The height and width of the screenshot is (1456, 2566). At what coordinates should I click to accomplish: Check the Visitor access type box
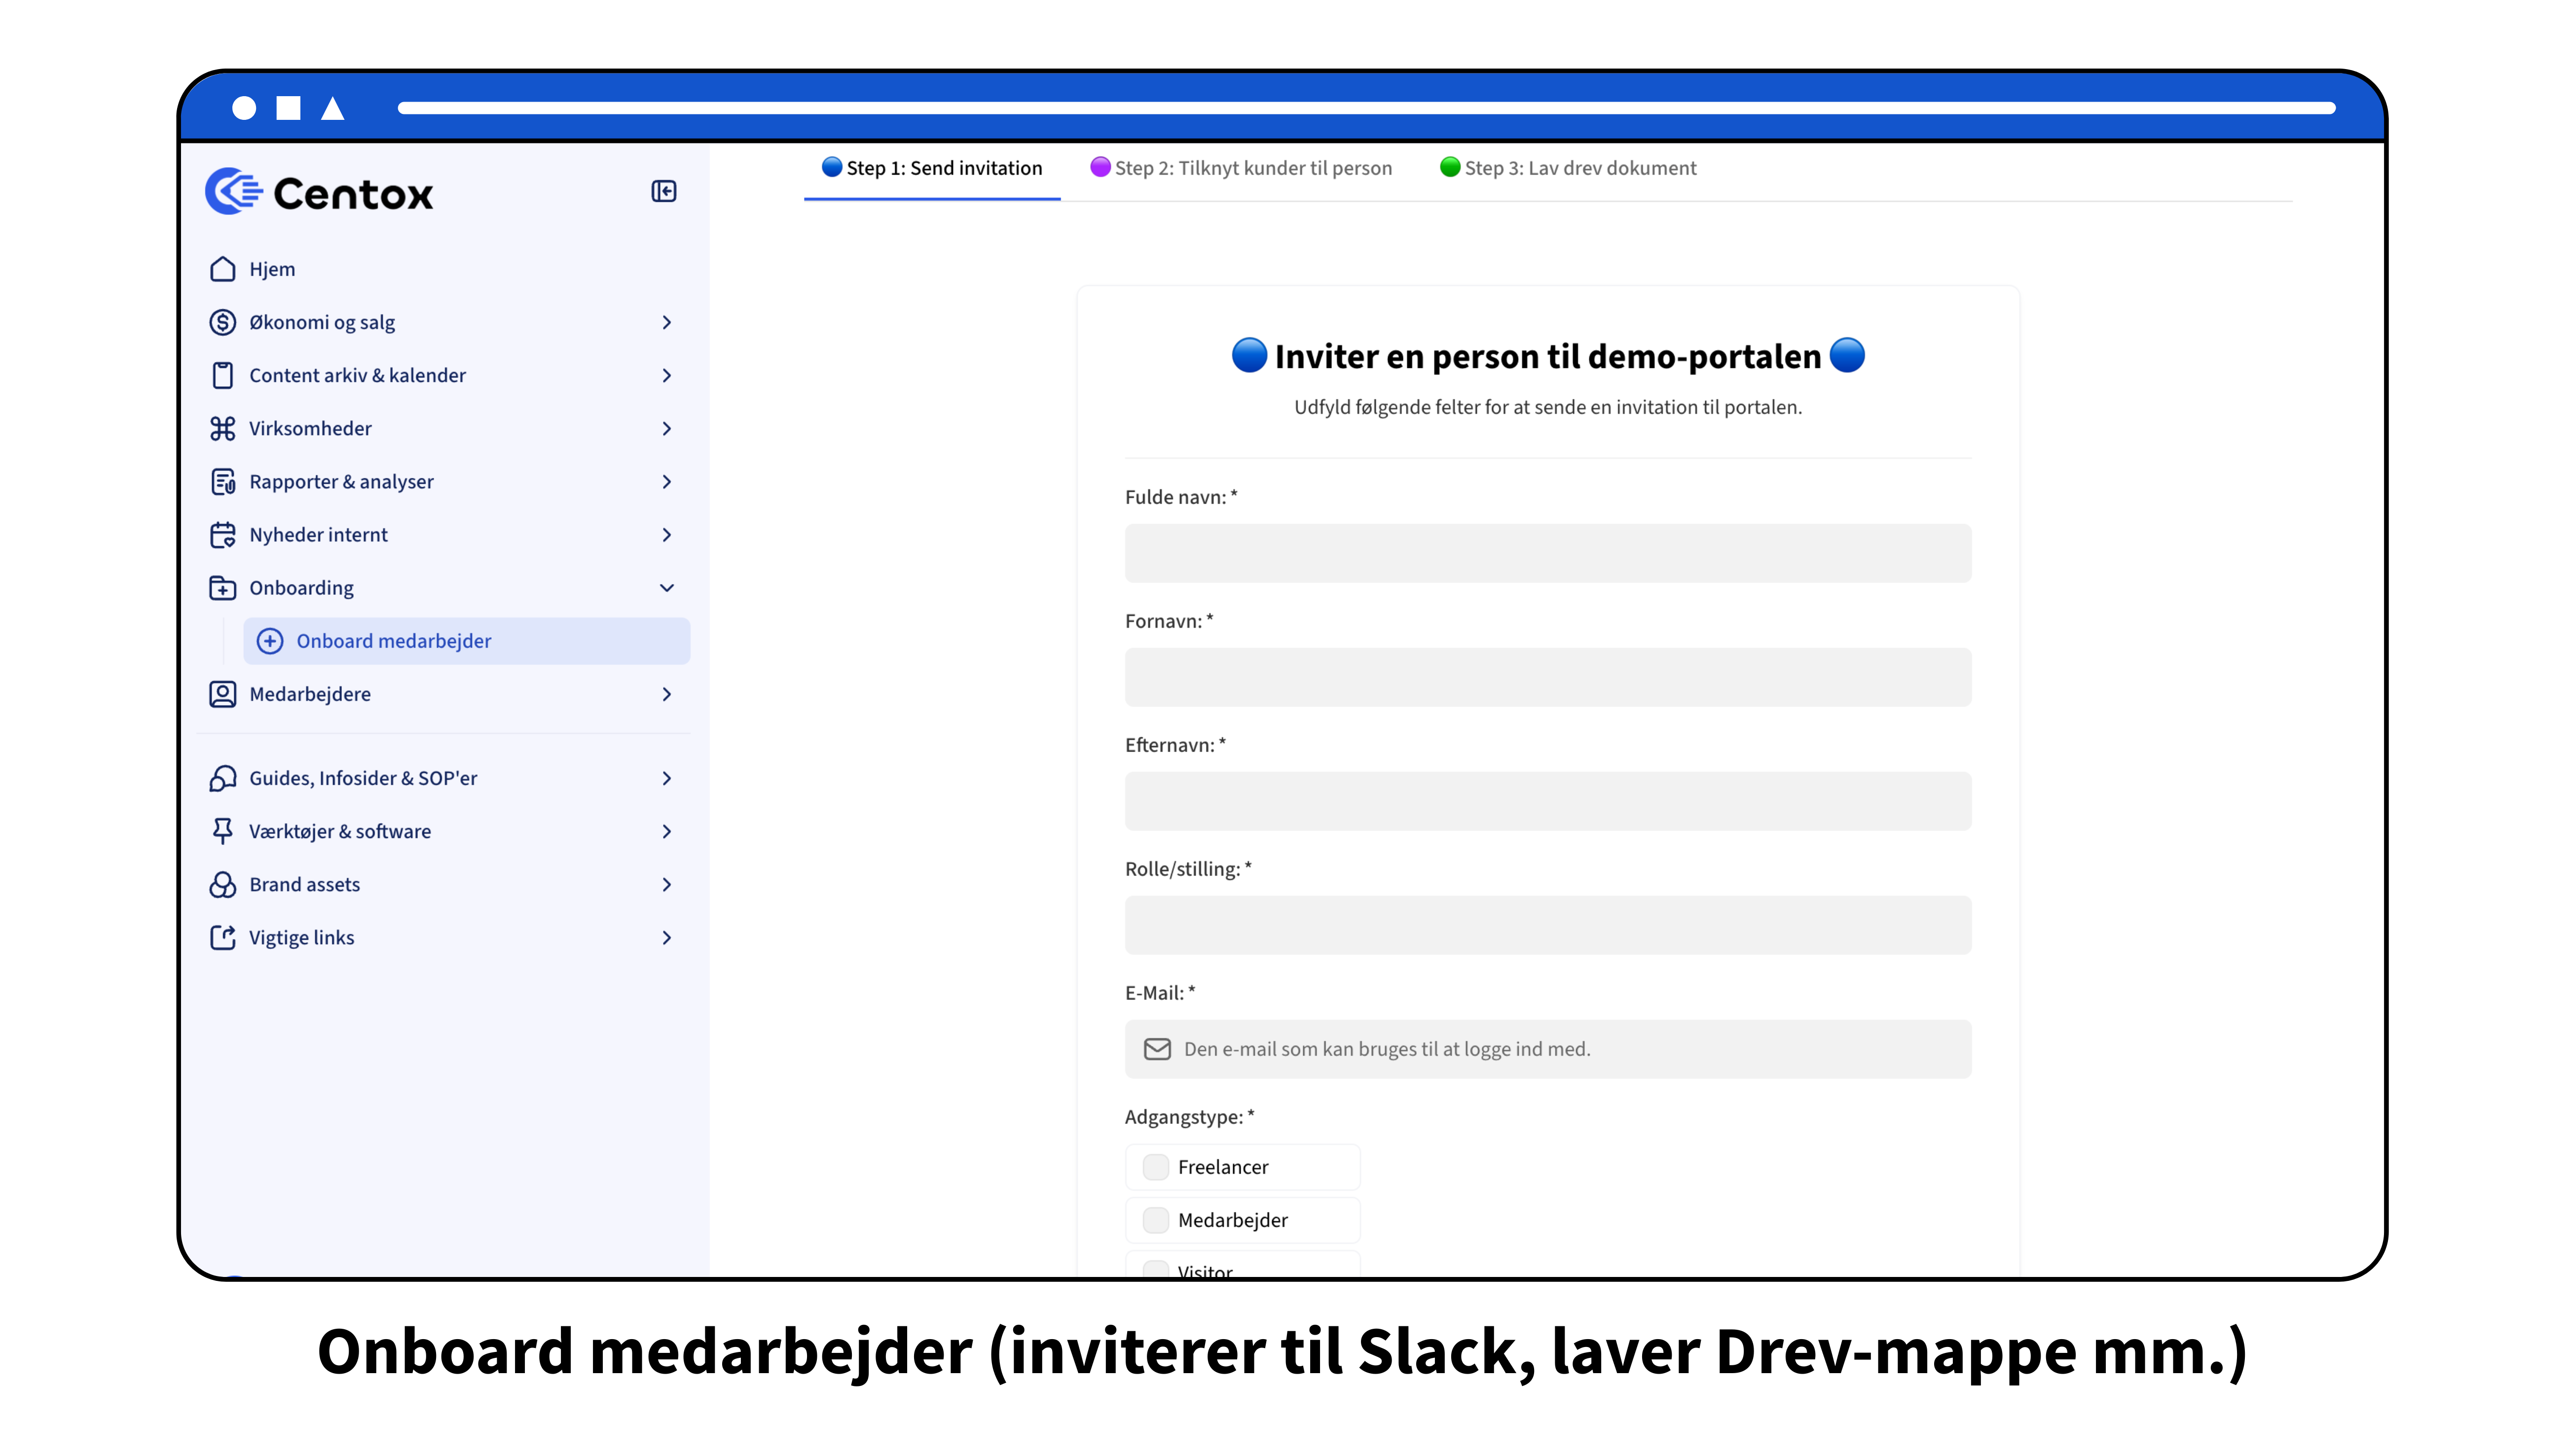tap(1155, 1268)
